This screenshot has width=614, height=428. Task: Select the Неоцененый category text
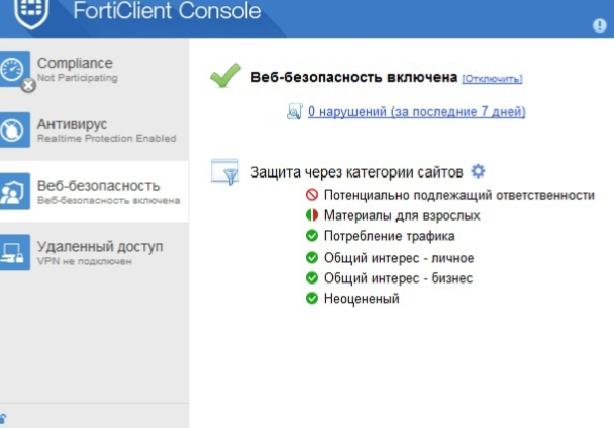(361, 299)
